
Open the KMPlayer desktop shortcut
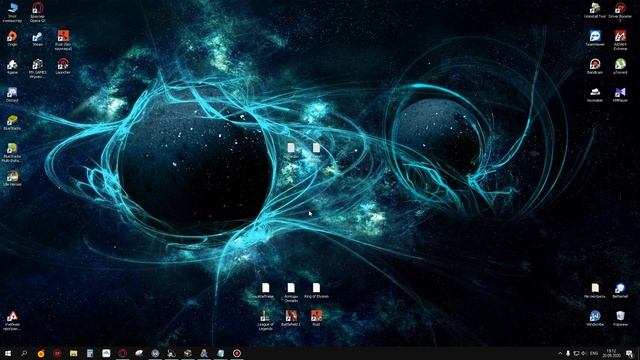coord(620,94)
